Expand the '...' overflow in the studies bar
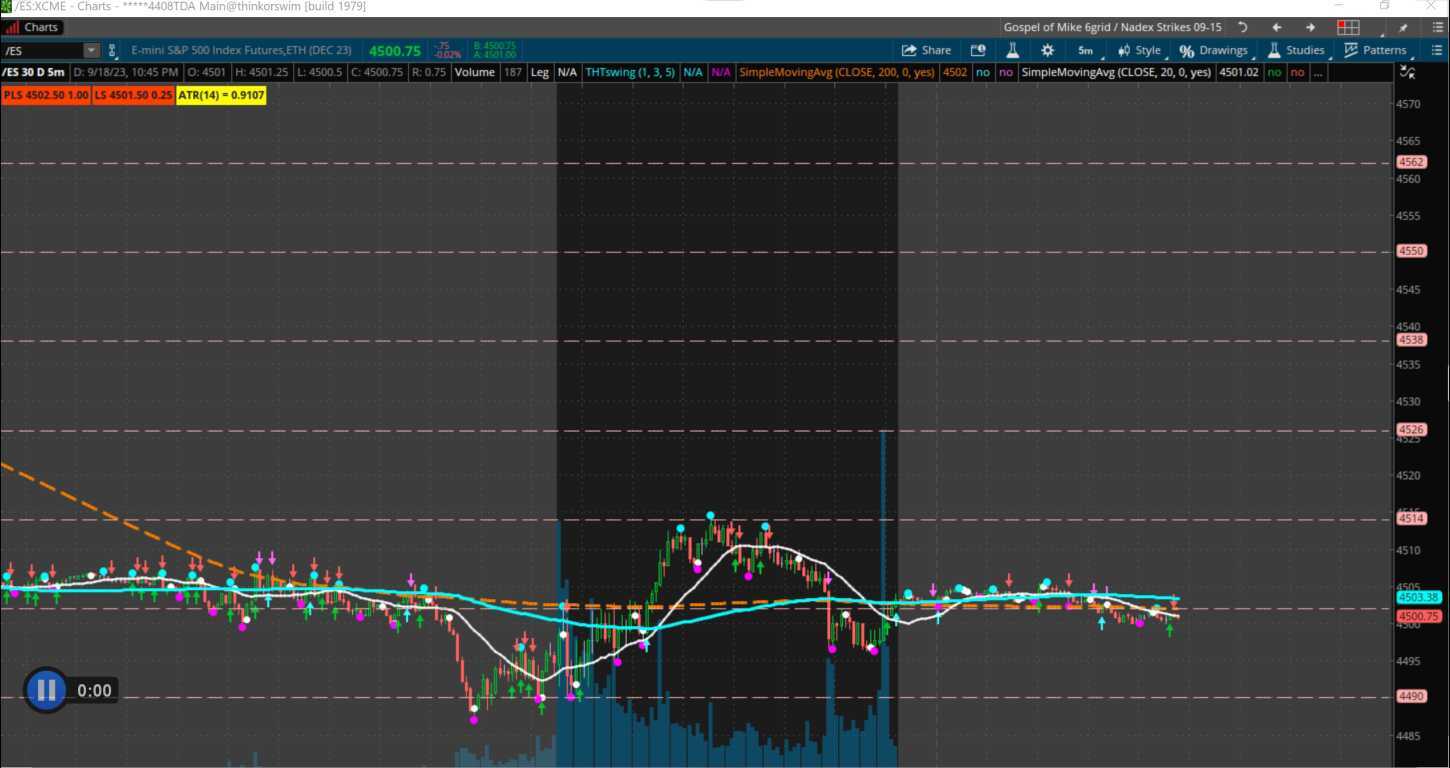The height and width of the screenshot is (768, 1450). [x=1318, y=72]
